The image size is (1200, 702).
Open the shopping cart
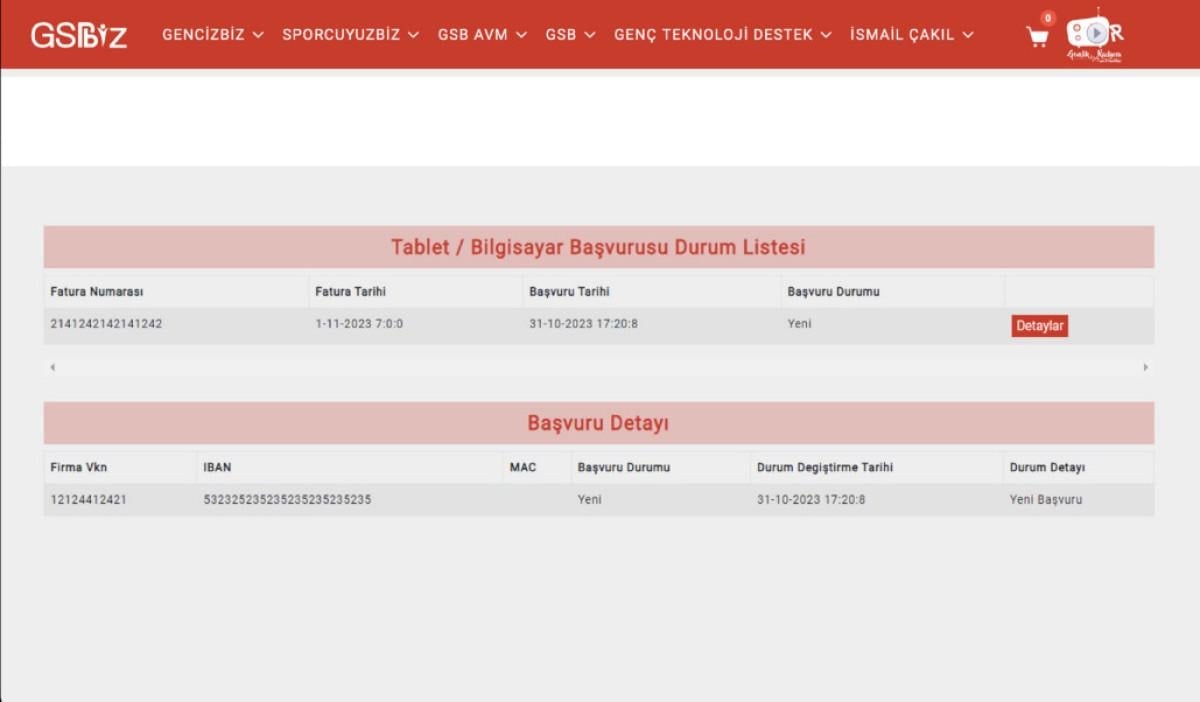click(1038, 36)
